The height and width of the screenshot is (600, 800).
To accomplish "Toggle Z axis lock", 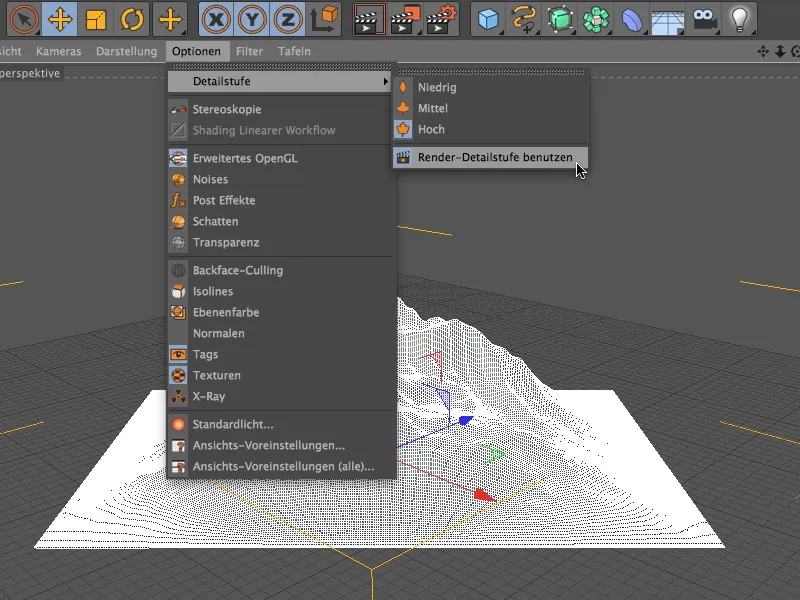I will pos(288,19).
